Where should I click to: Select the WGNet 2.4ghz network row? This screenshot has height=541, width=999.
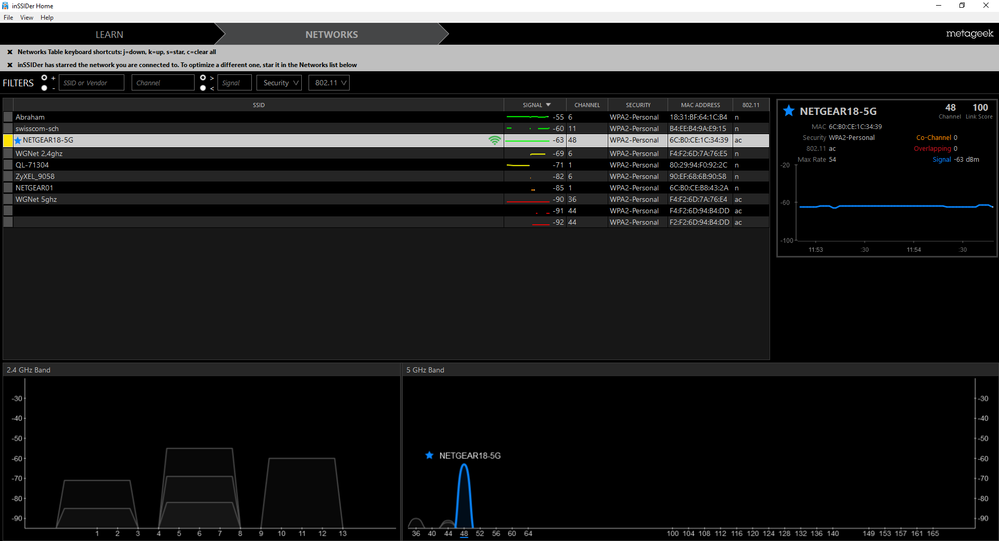pos(386,154)
